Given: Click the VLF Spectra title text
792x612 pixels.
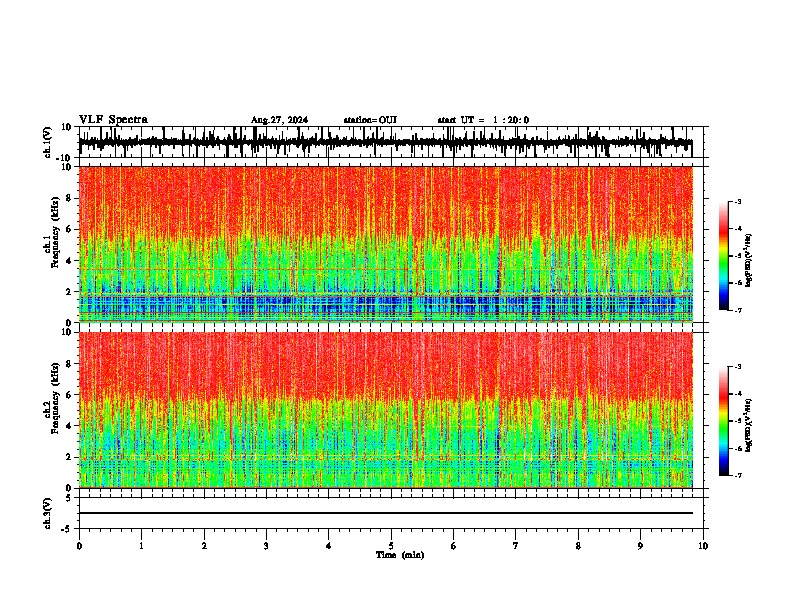Looking at the screenshot, I should tap(113, 120).
